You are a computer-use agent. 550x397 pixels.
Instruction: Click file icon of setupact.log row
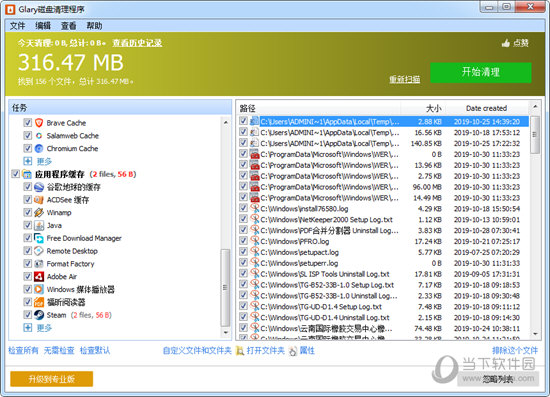pyautogui.click(x=254, y=252)
